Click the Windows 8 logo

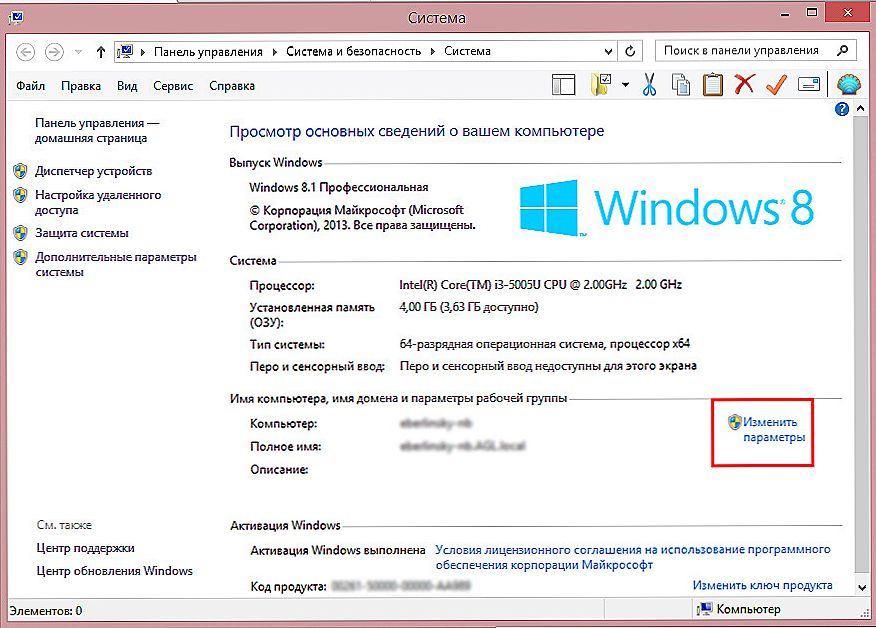point(666,207)
